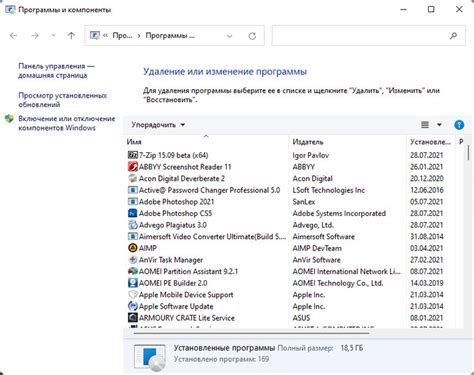This screenshot has width=474, height=375.
Task: Click the Active@ Password Changer icon
Action: [133, 190]
